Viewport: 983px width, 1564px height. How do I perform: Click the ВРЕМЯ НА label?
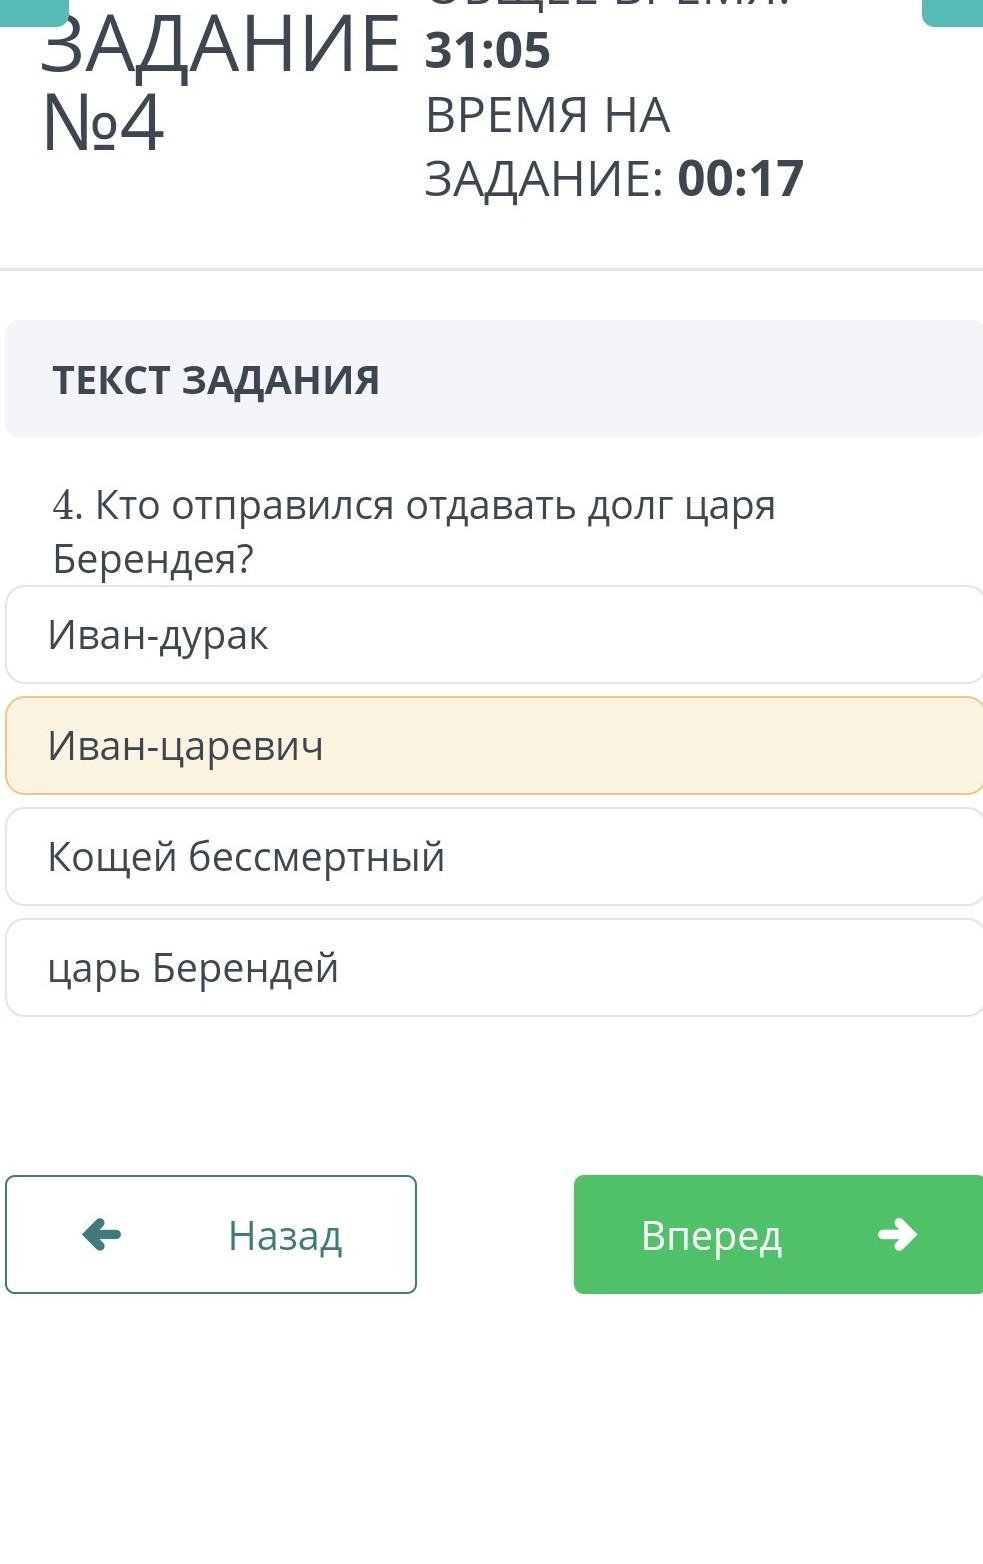547,115
